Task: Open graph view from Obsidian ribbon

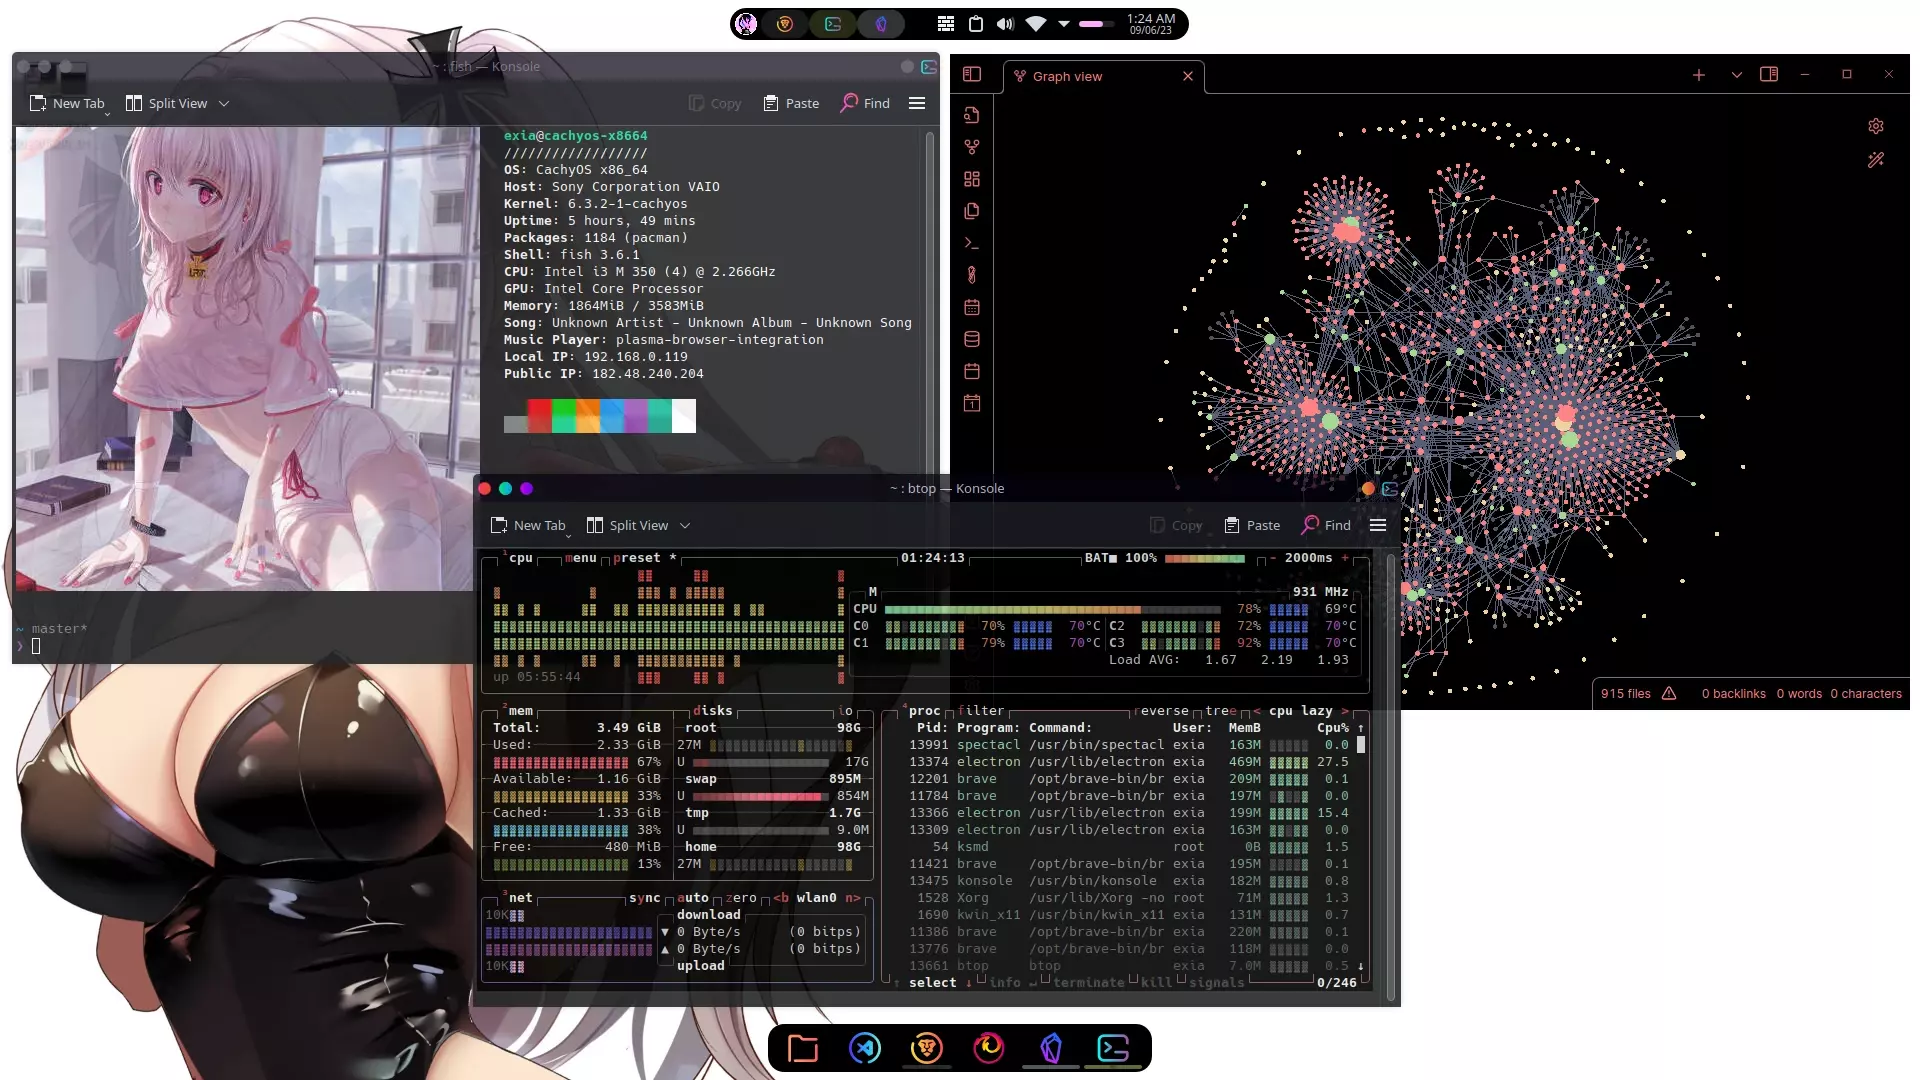Action: coord(971,147)
